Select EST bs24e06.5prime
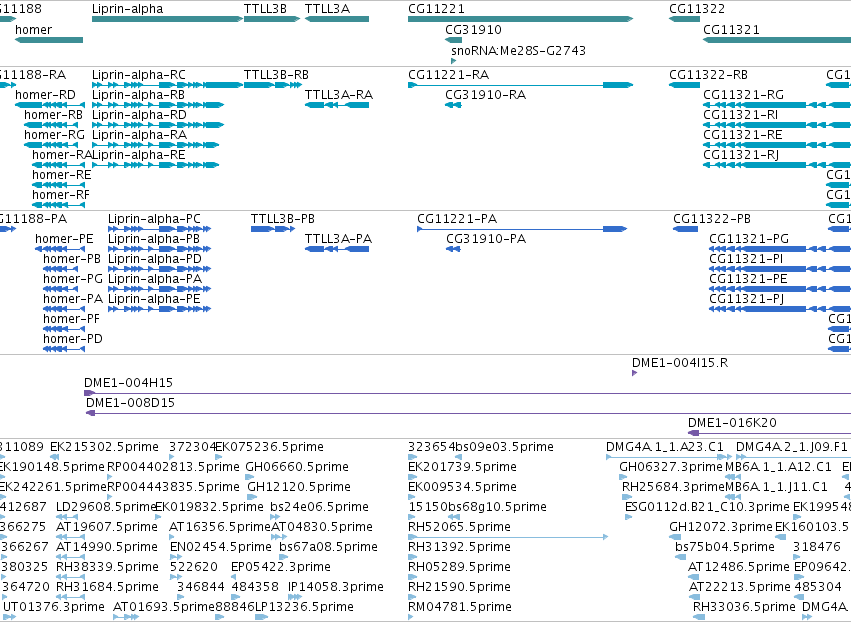 tap(319, 507)
